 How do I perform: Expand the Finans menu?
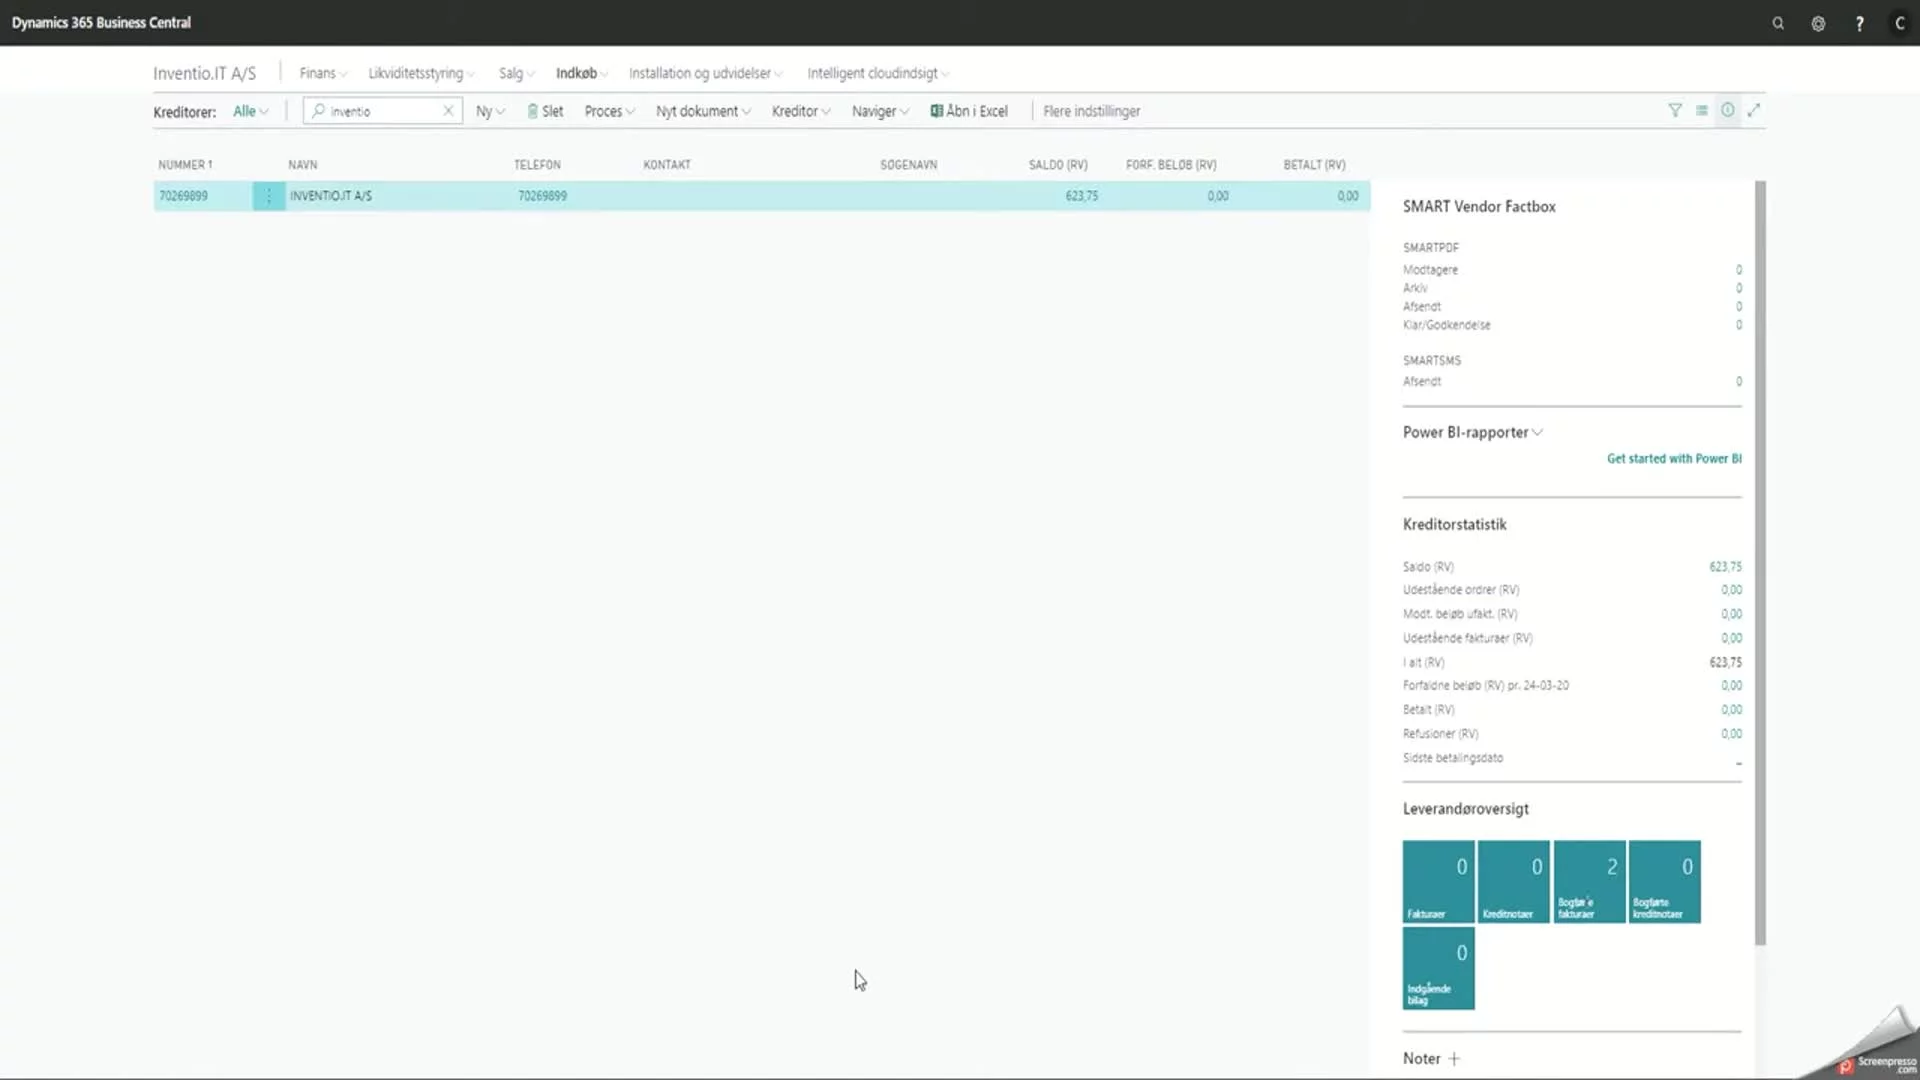pyautogui.click(x=322, y=73)
